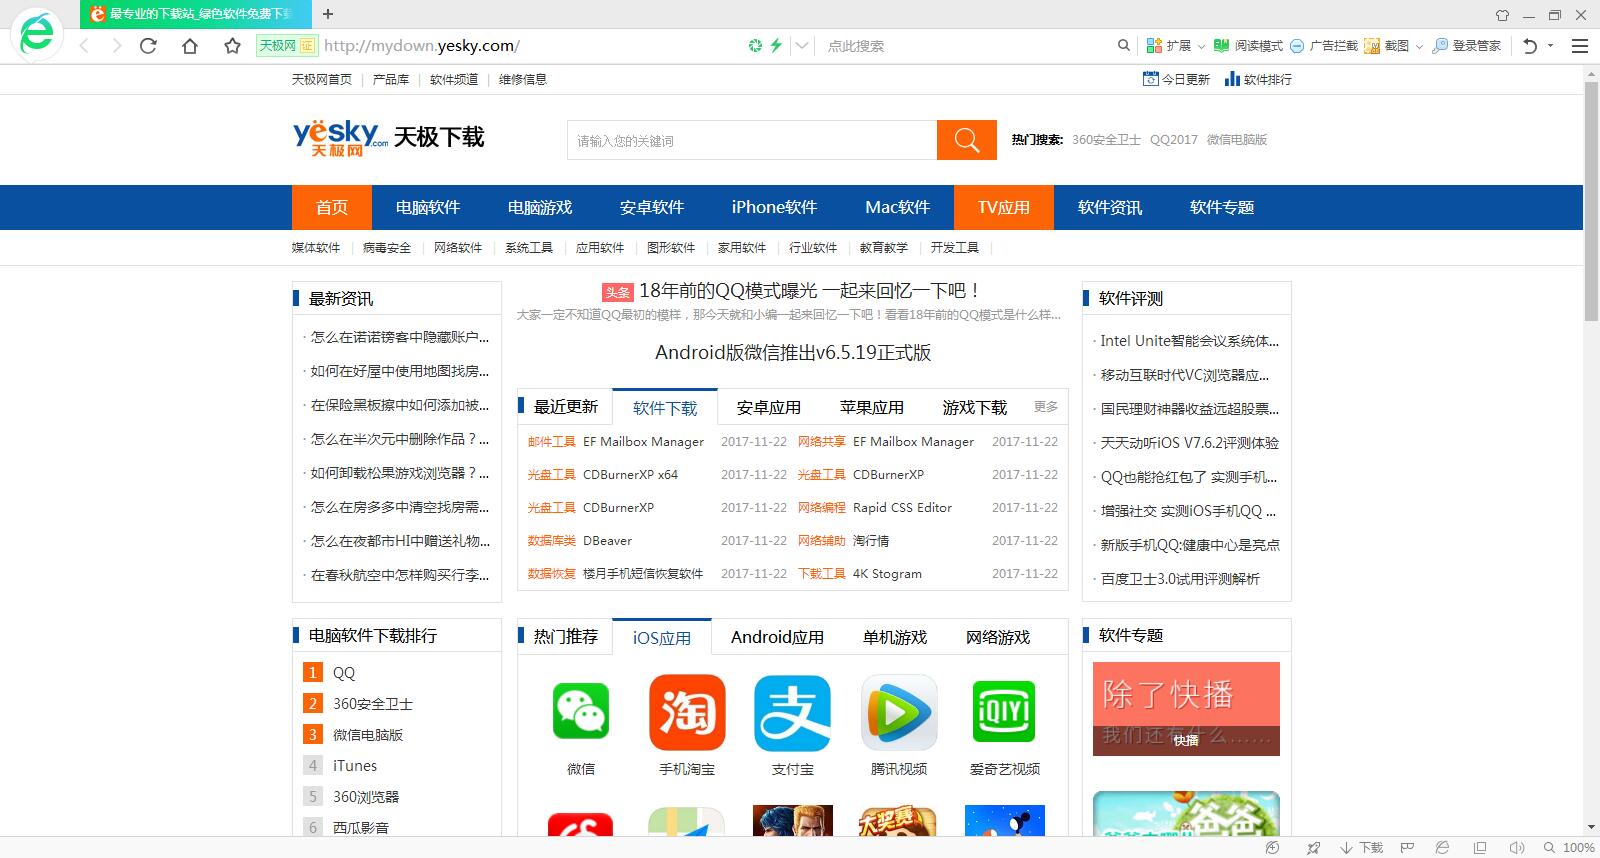Mute page sound via speaker icon
Image resolution: width=1600 pixels, height=858 pixels.
pyautogui.click(x=1516, y=847)
